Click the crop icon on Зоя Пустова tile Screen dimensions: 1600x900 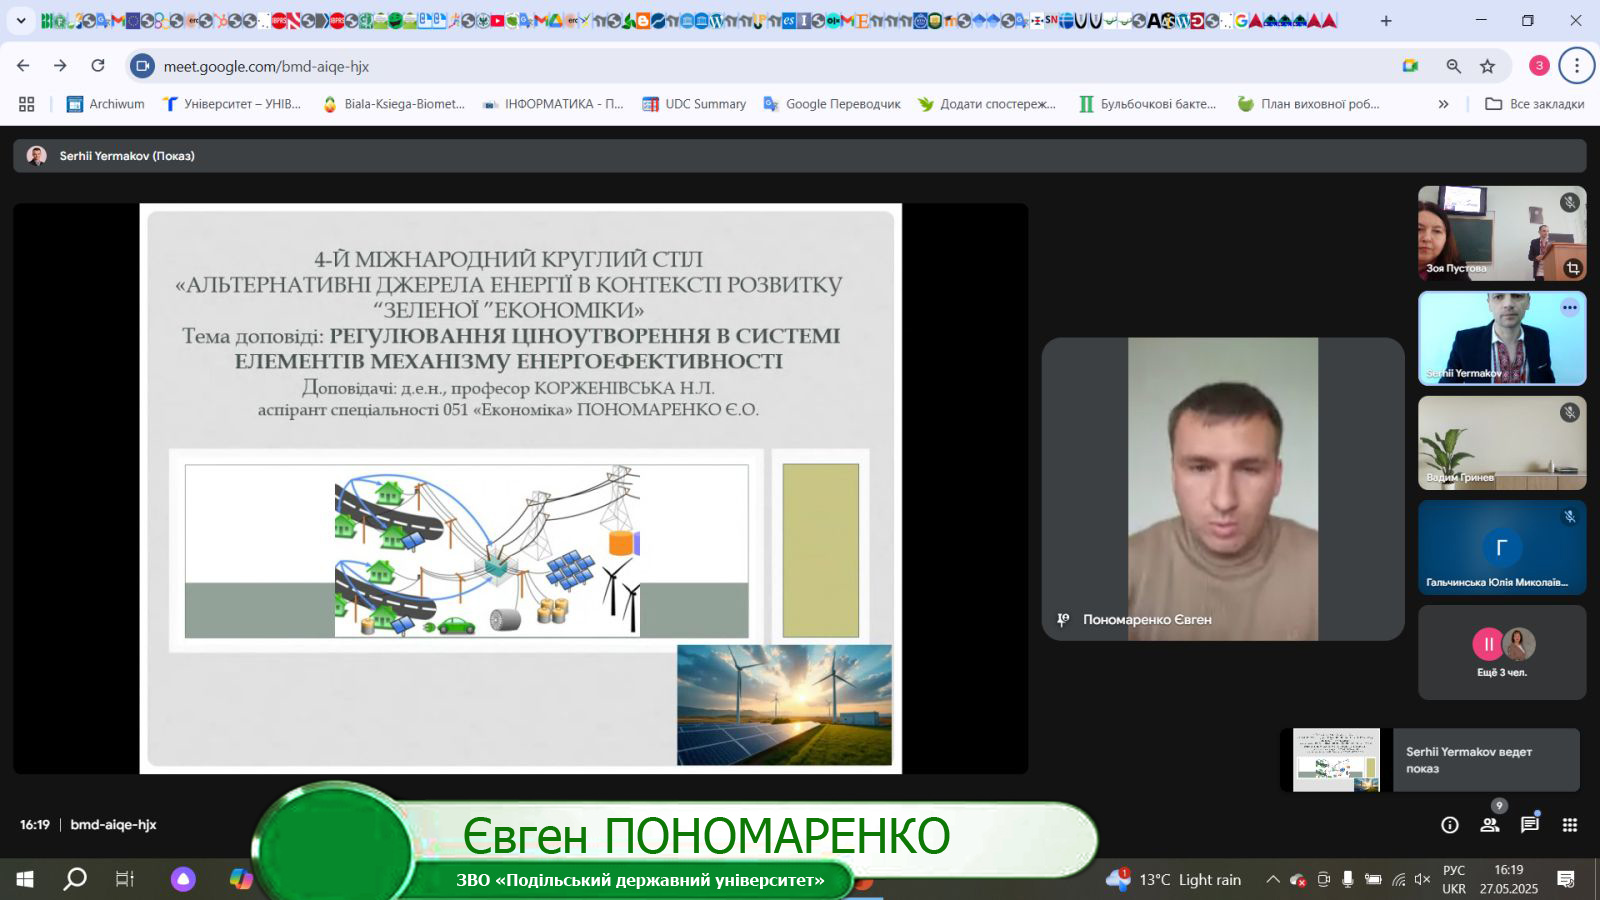(x=1572, y=268)
